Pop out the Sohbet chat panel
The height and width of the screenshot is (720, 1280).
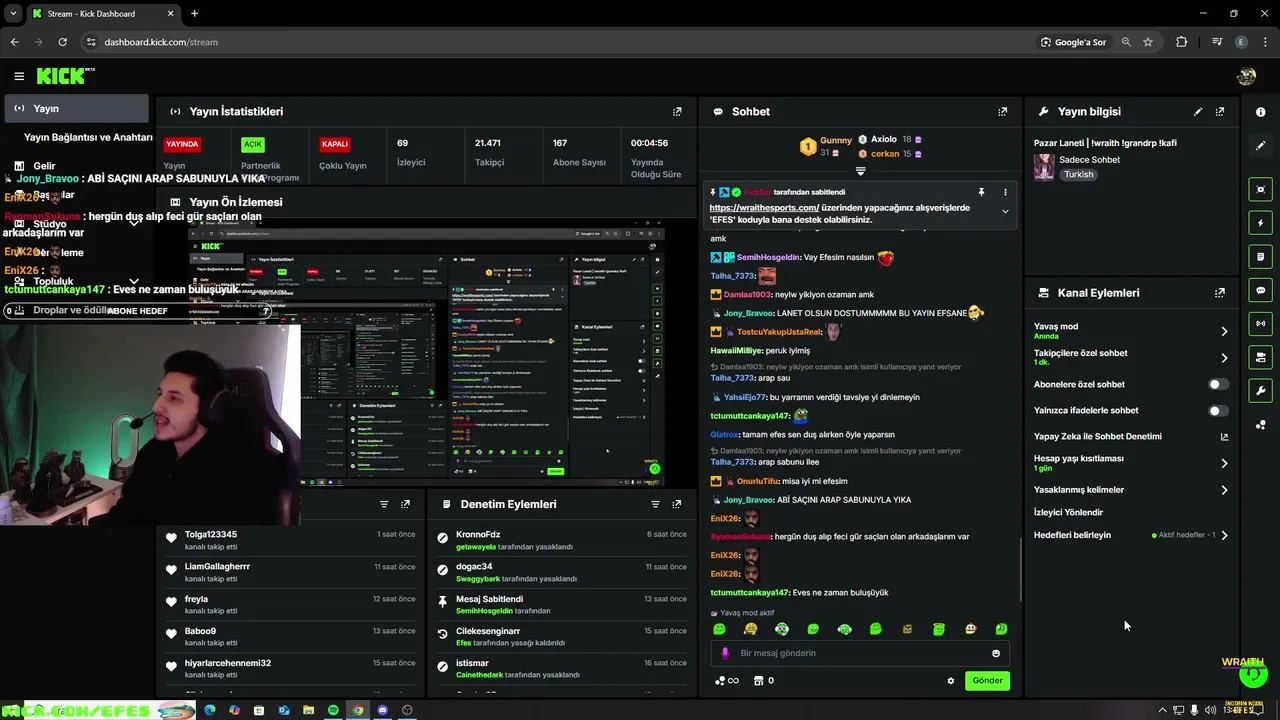pos(1003,112)
